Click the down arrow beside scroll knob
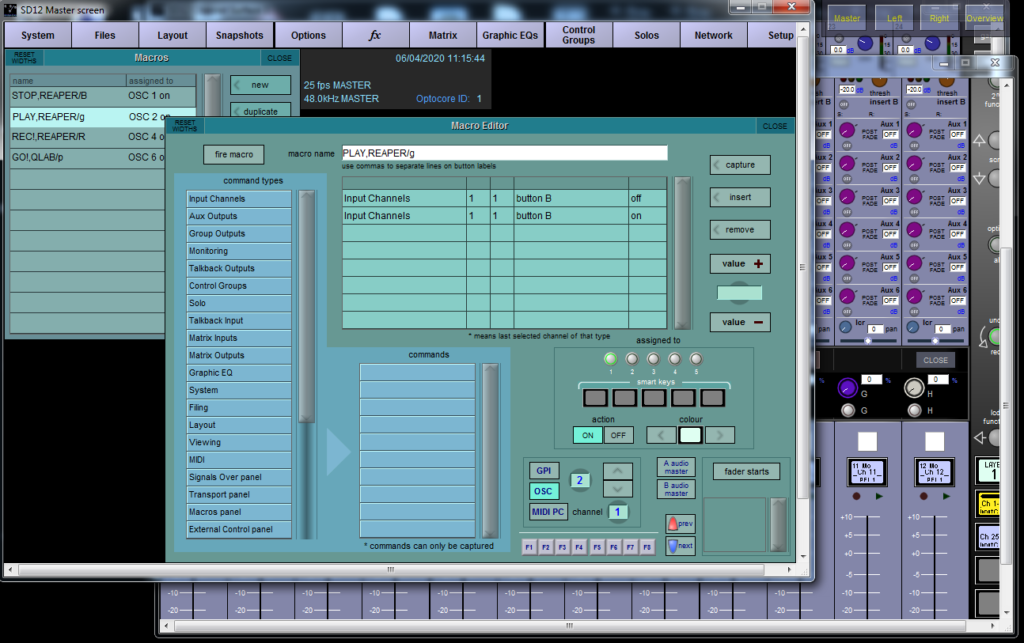Viewport: 1024px width, 643px height. click(980, 178)
